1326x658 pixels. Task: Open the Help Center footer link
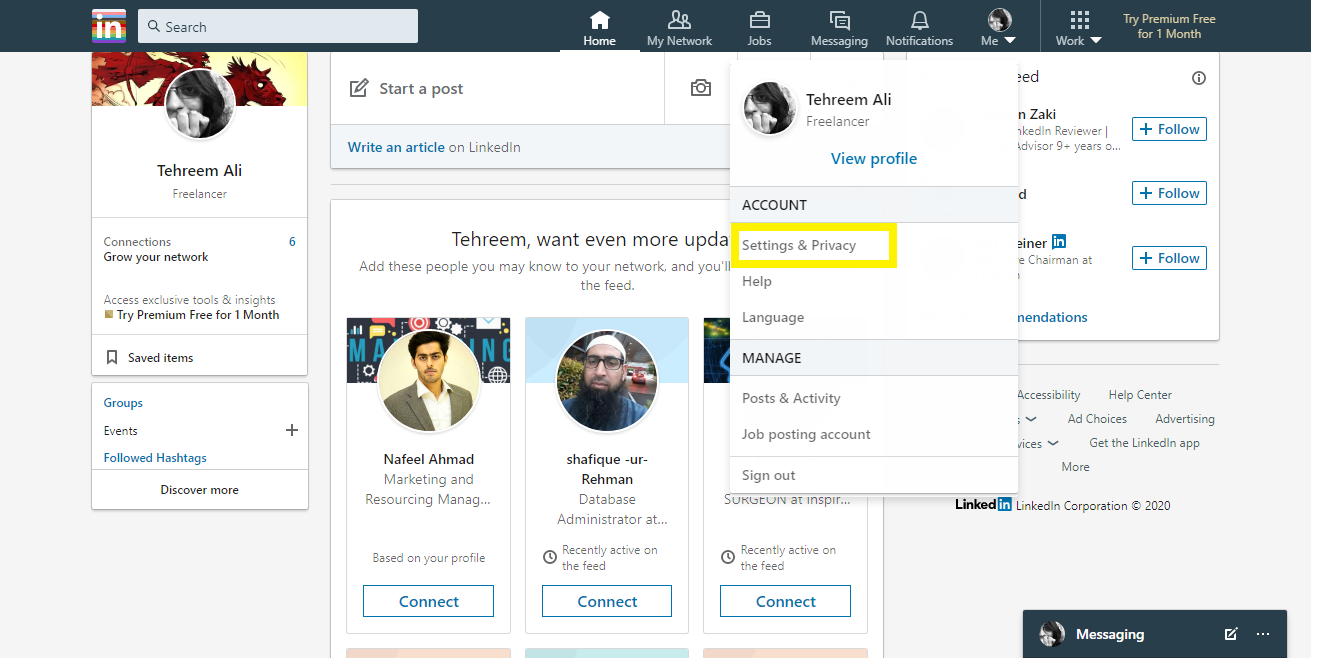click(x=1140, y=395)
